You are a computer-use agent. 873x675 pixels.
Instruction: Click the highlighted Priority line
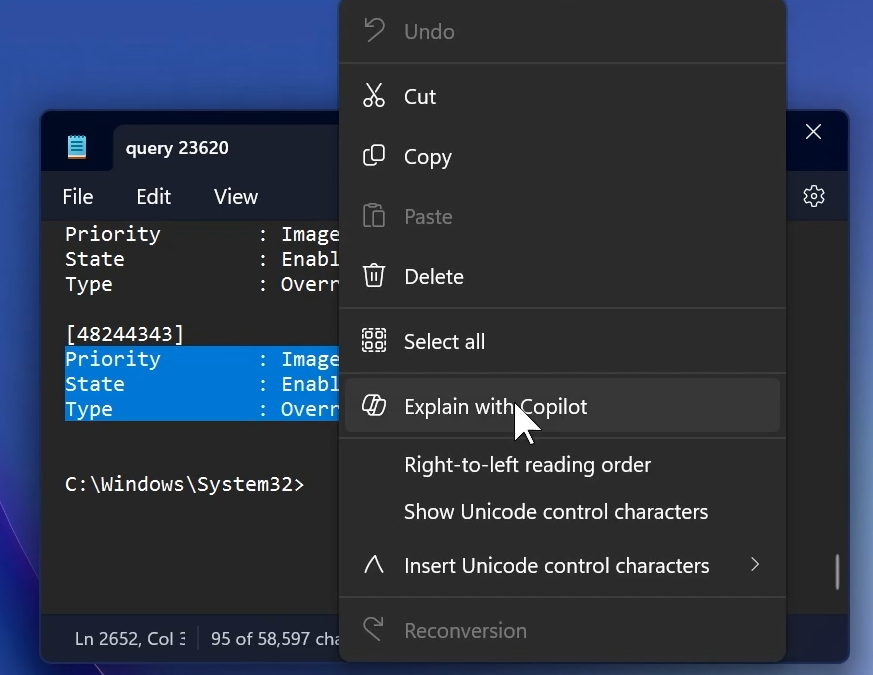202,359
